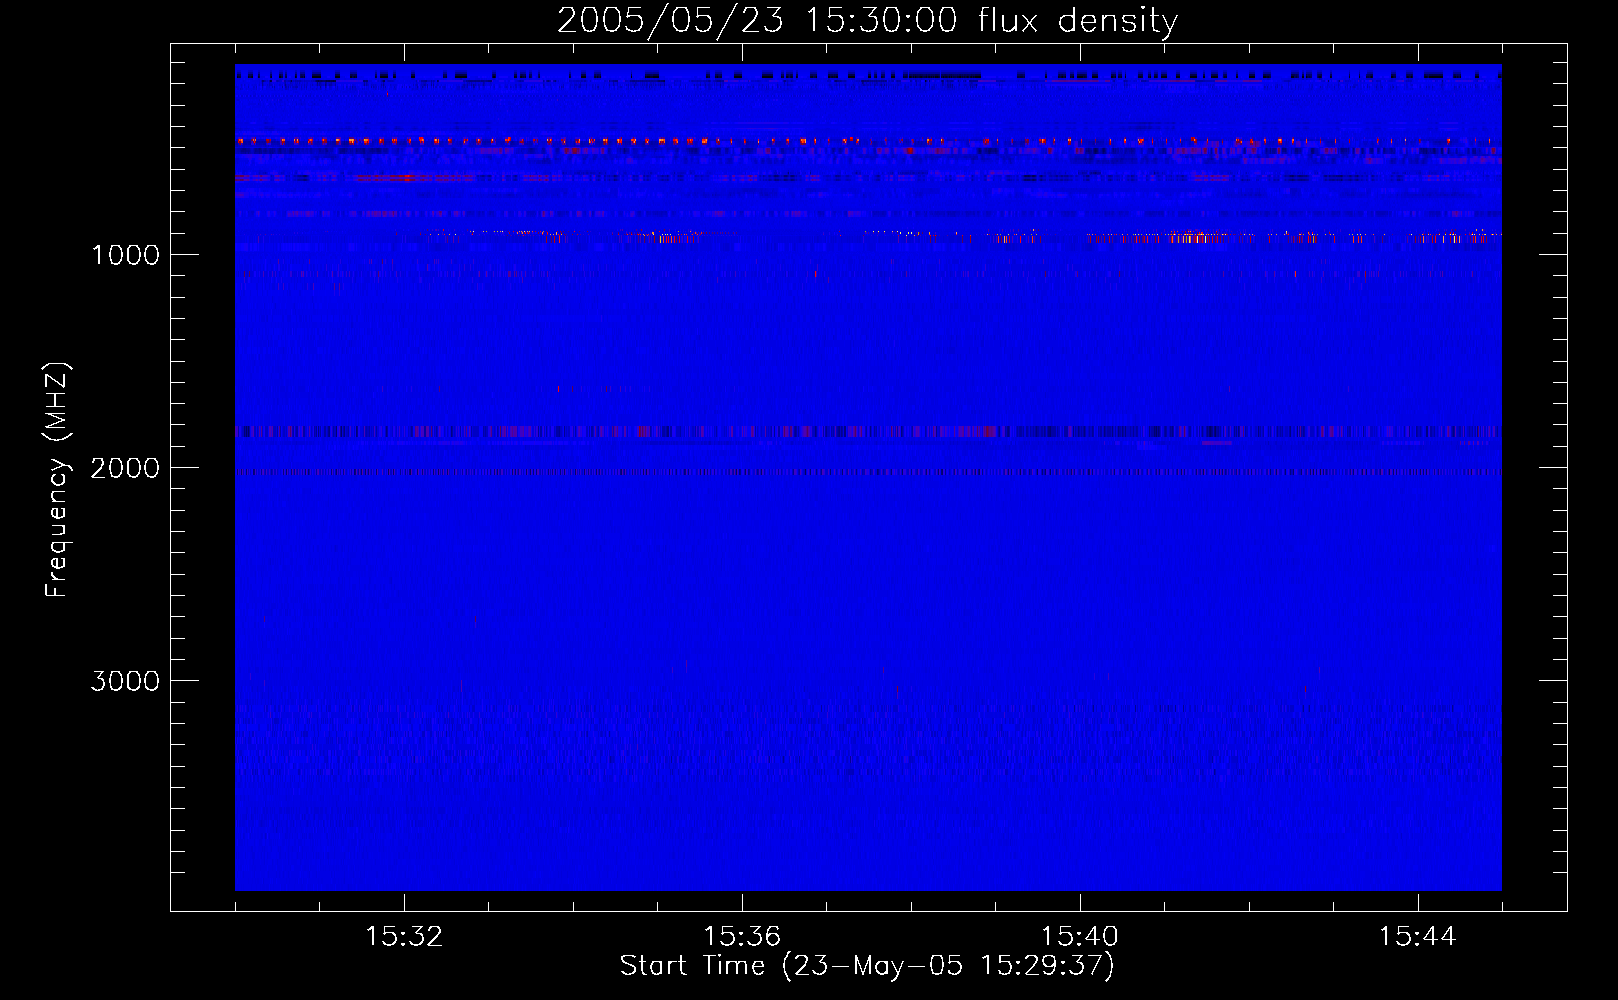
Task: Click the 15:40 time tick label
Action: click(1080, 937)
